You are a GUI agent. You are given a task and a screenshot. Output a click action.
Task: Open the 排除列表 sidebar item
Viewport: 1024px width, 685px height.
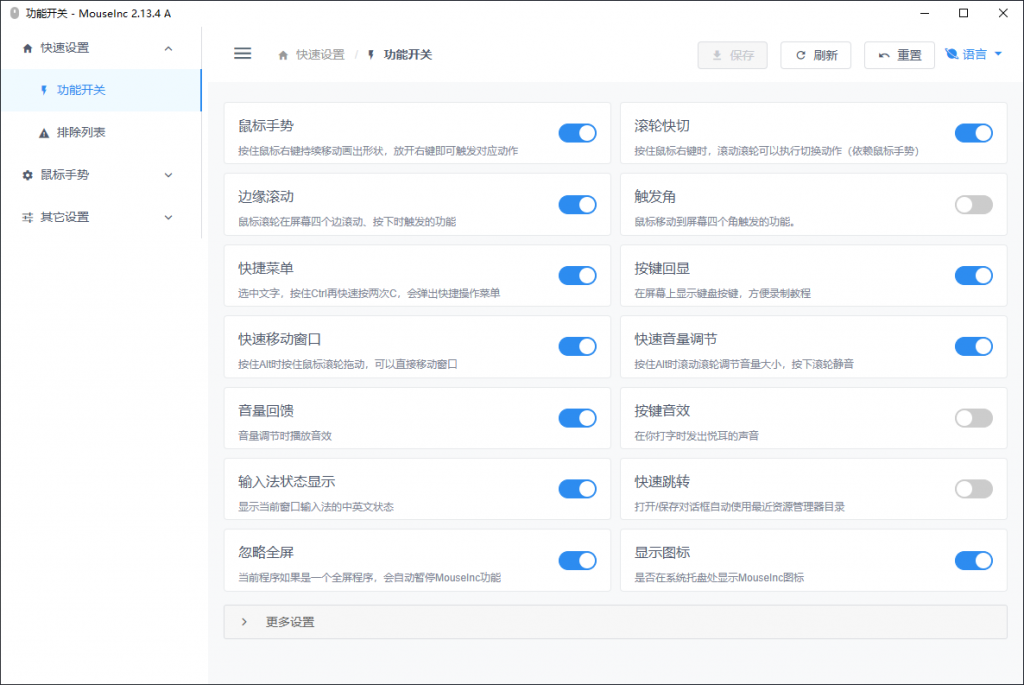[81, 132]
